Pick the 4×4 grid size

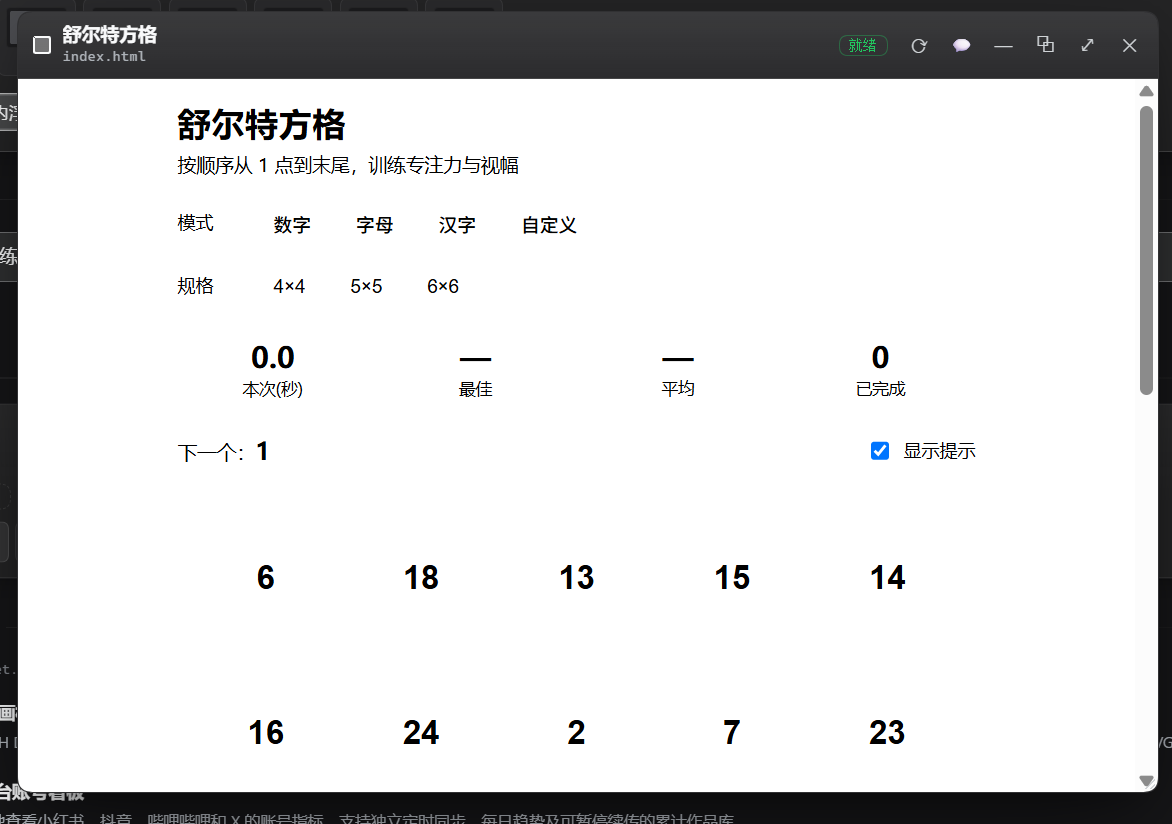(289, 286)
